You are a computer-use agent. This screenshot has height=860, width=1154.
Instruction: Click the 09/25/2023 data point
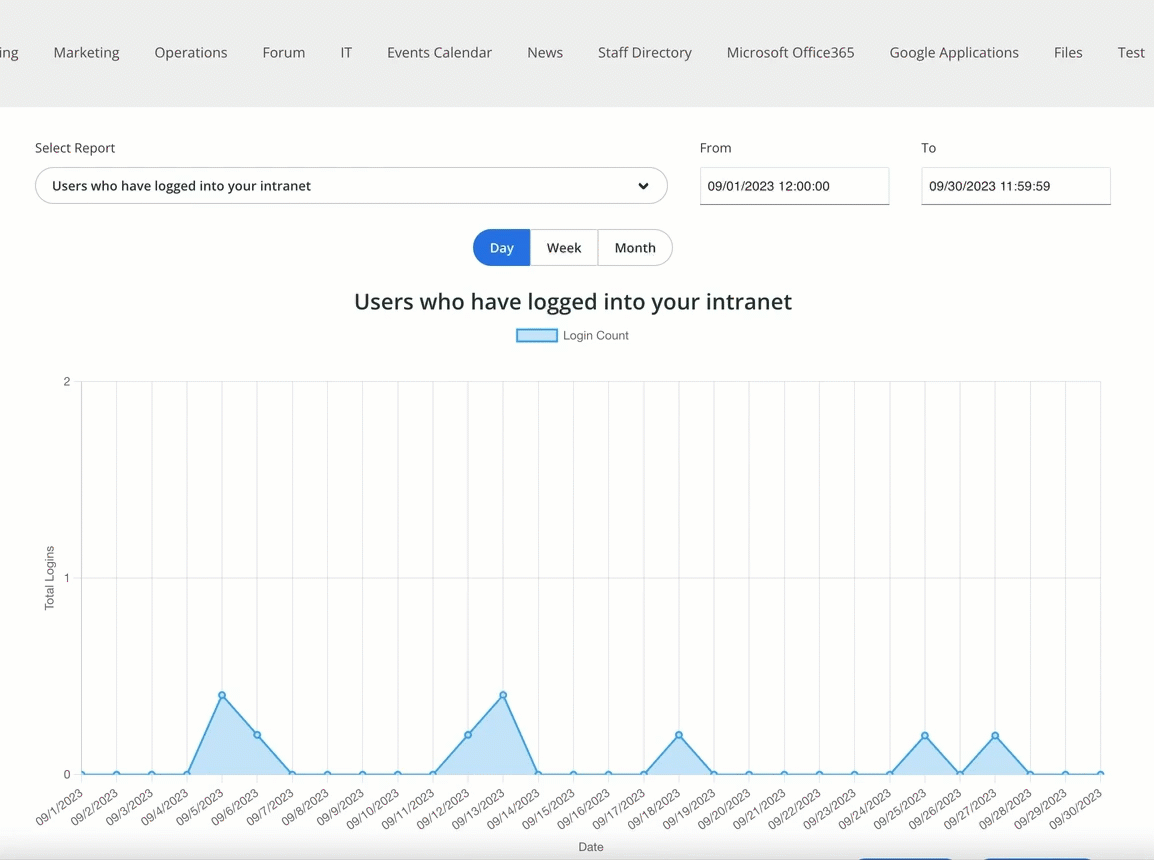[x=925, y=736]
